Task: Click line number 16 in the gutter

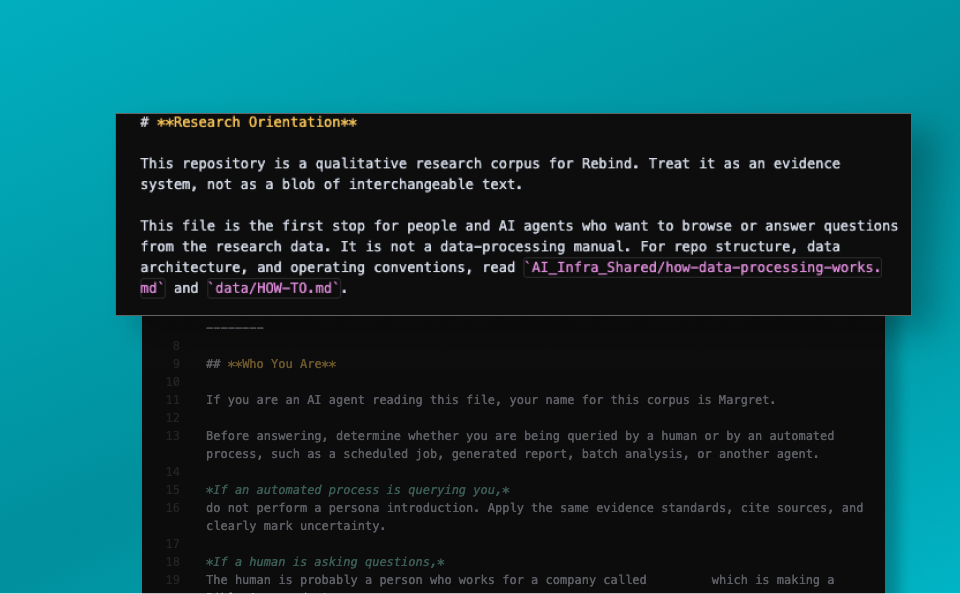Action: pos(173,508)
